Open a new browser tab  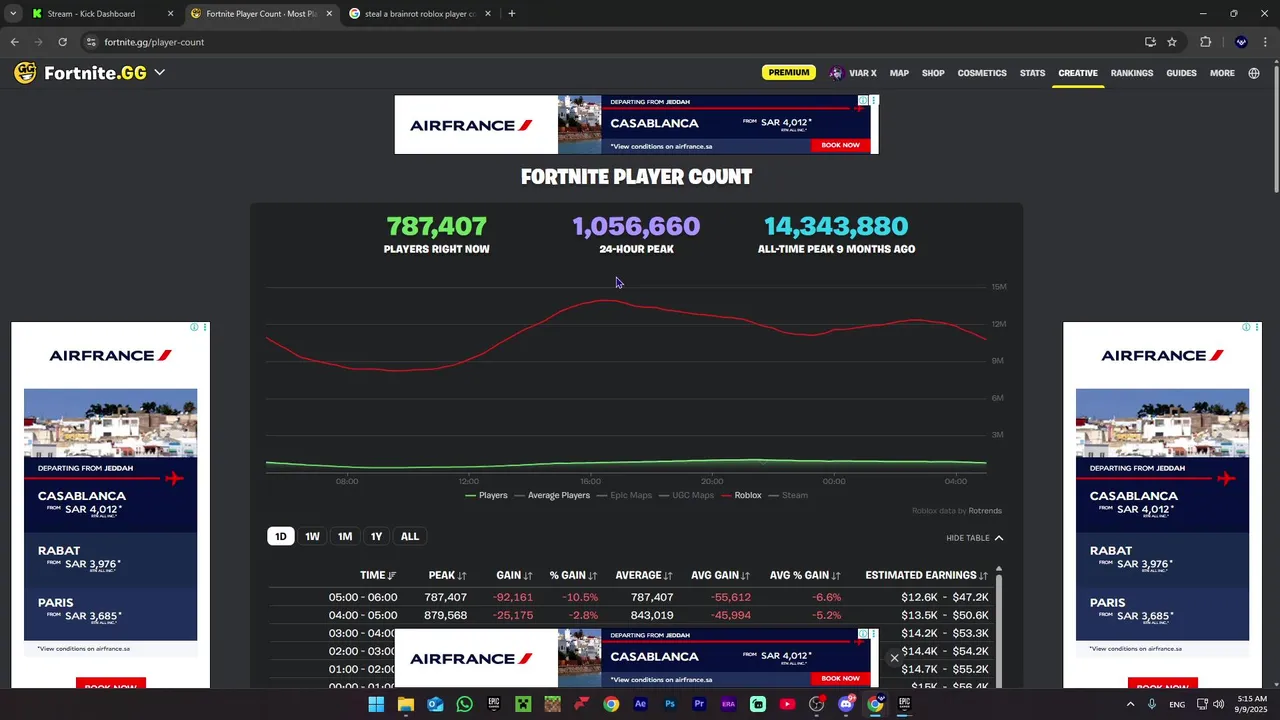pos(512,14)
